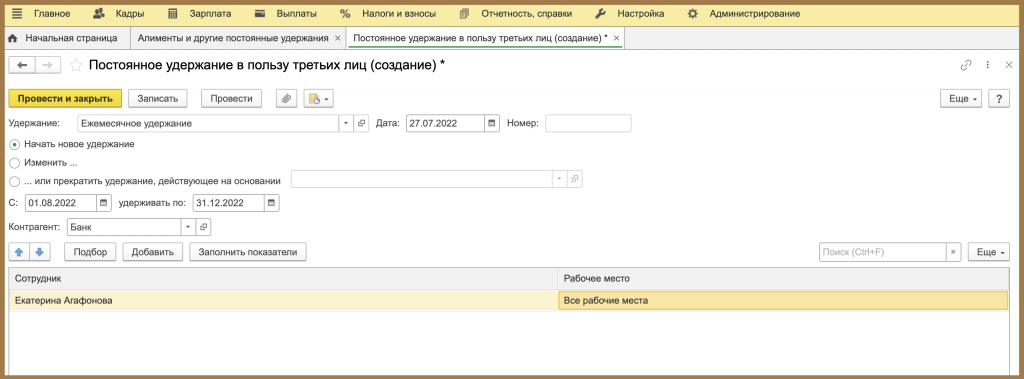The image size is (1024, 379).
Task: Click the end date field 31.12.2022
Action: coord(228,203)
